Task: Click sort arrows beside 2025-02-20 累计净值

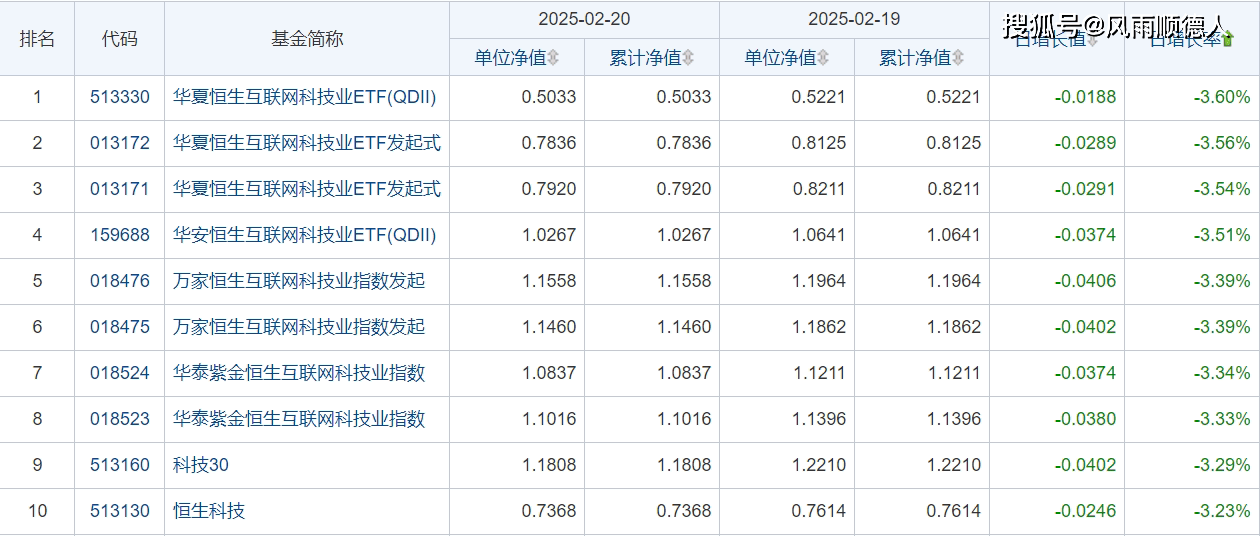Action: point(688,58)
